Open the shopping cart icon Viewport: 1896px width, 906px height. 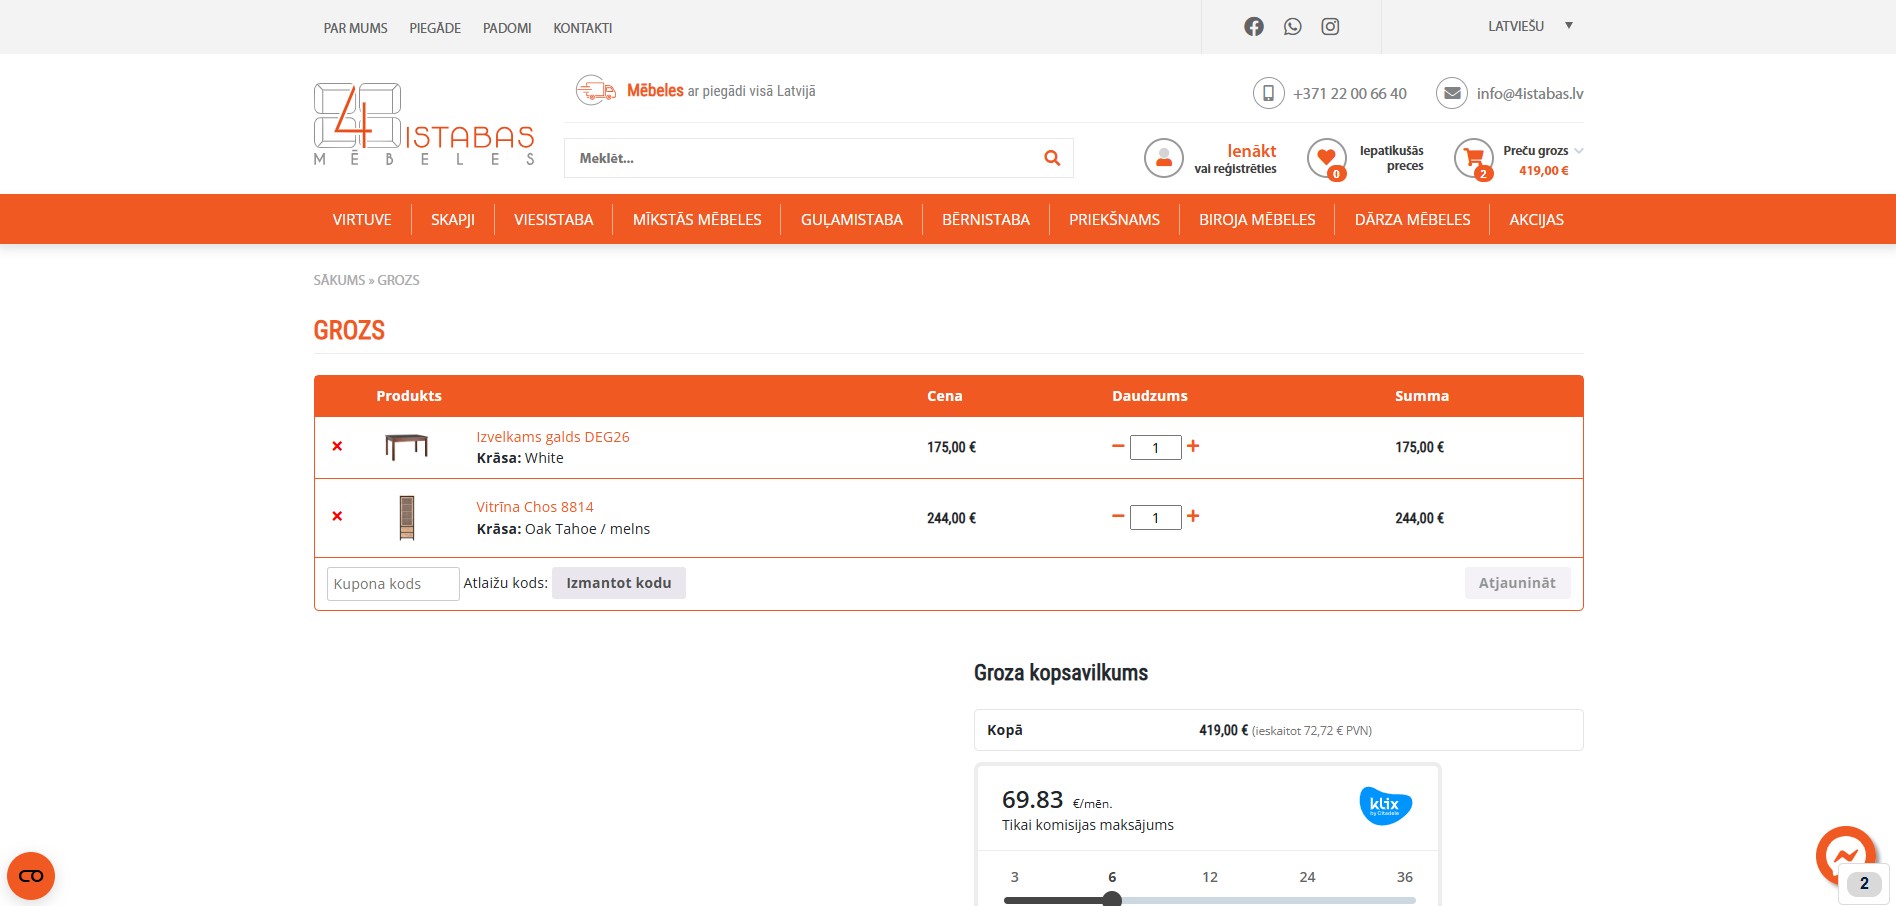pos(1473,158)
